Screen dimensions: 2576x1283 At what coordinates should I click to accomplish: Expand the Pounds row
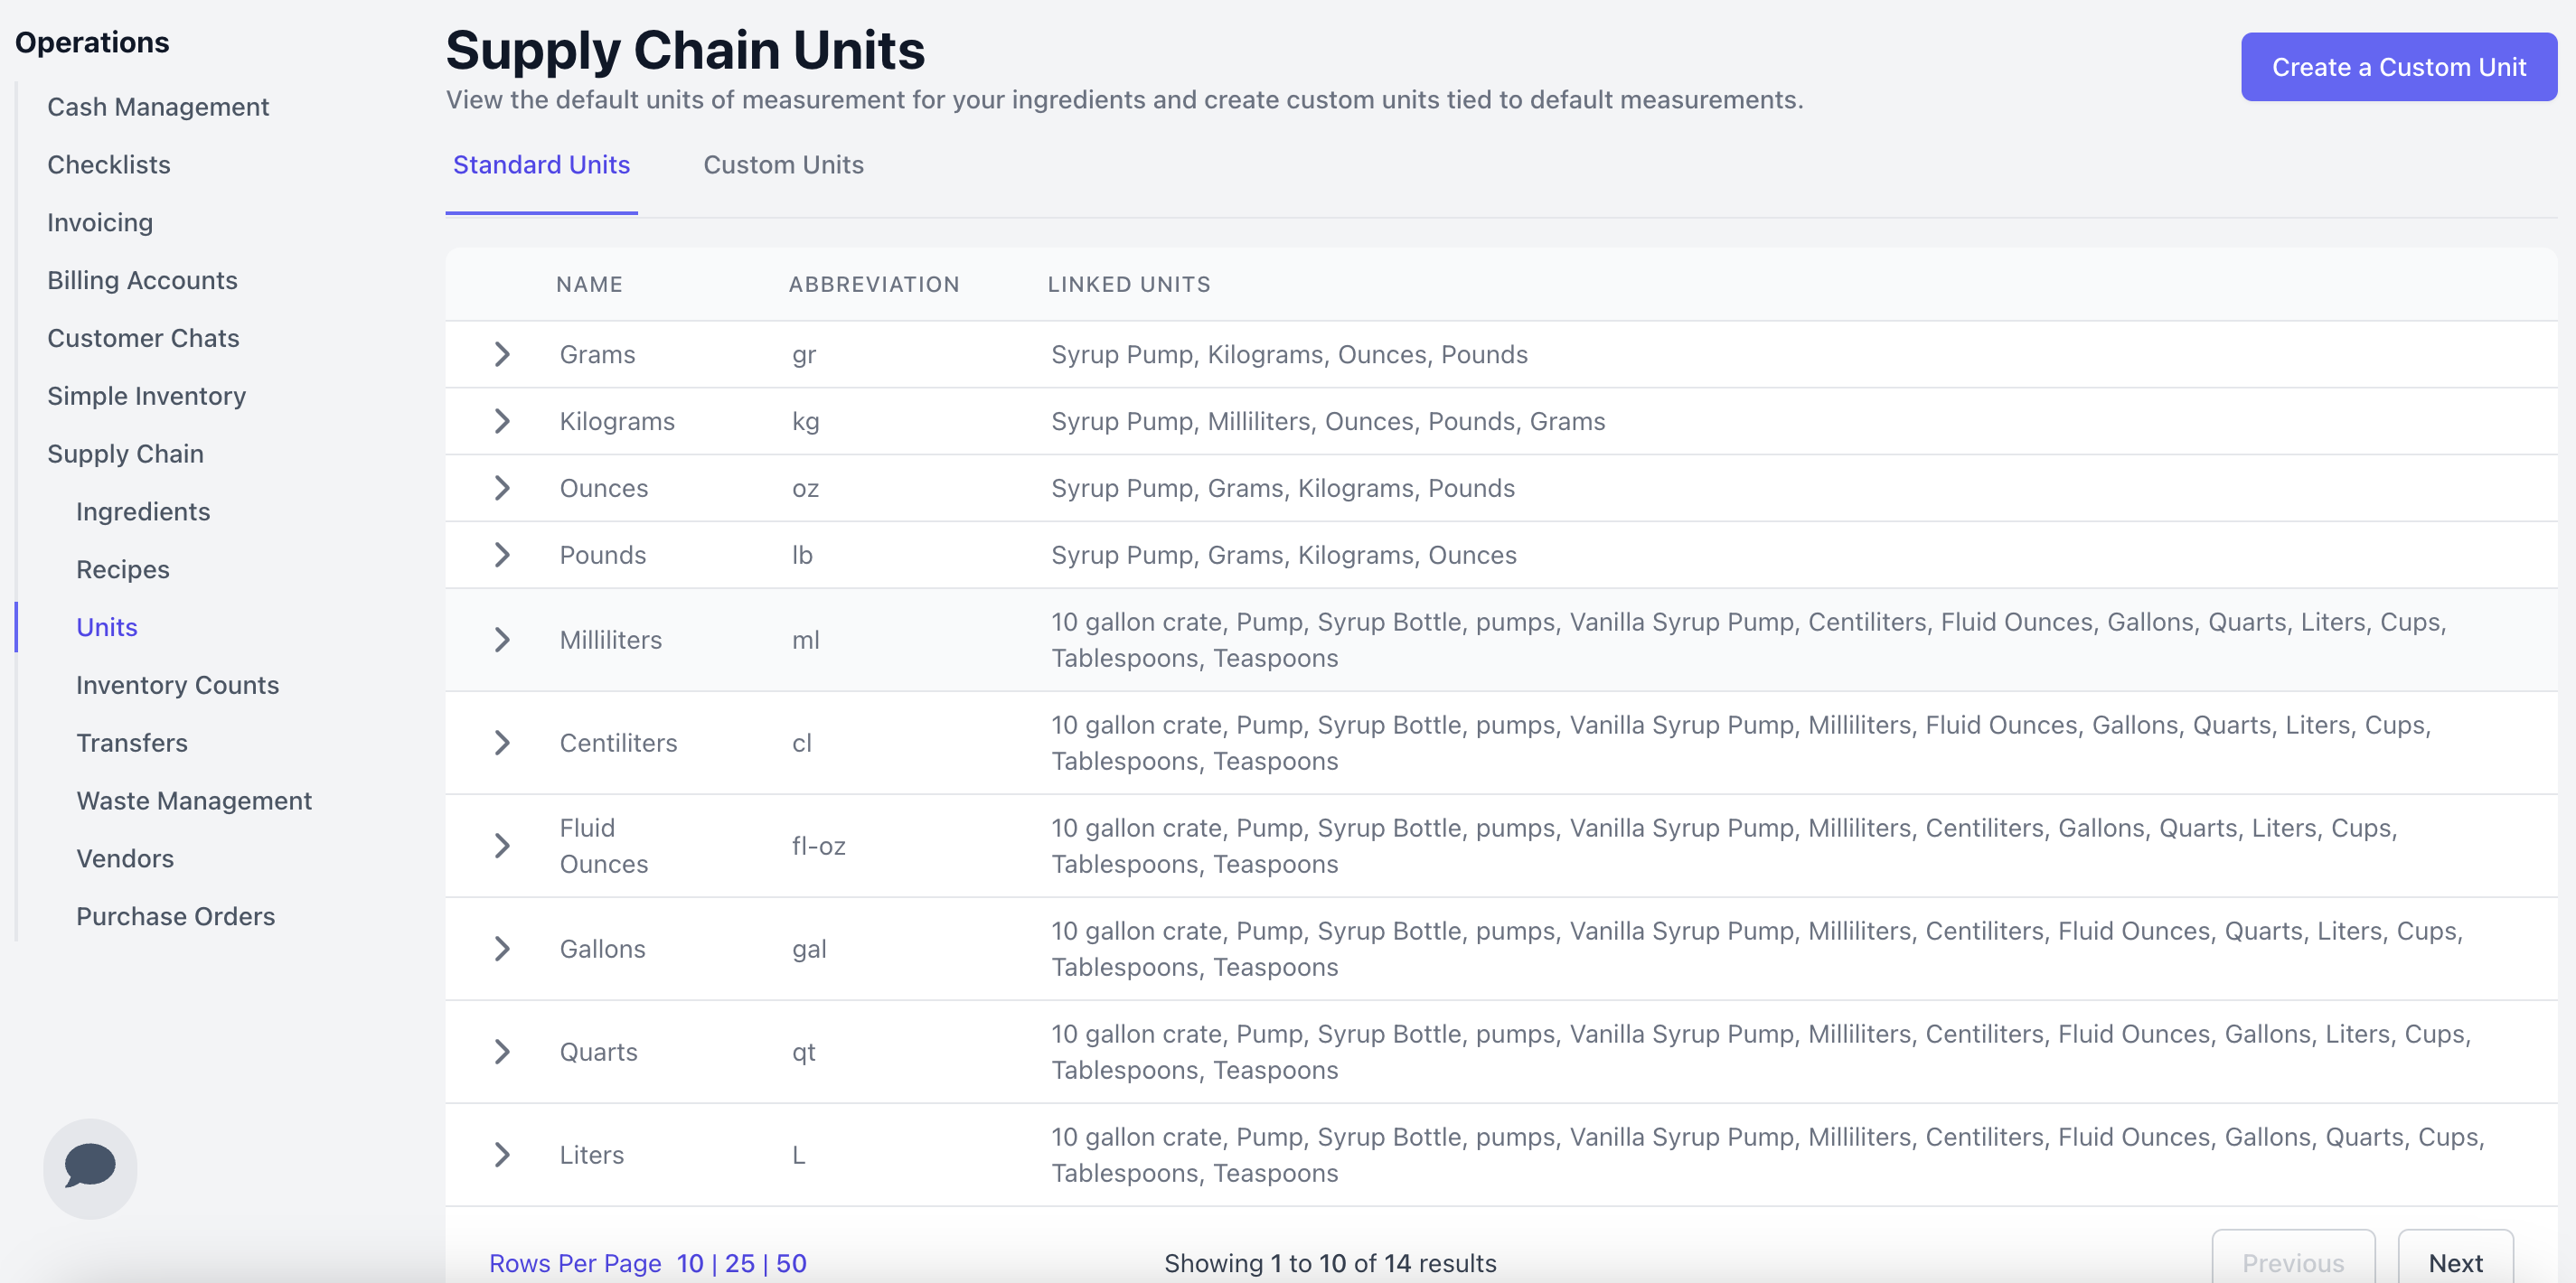[502, 555]
